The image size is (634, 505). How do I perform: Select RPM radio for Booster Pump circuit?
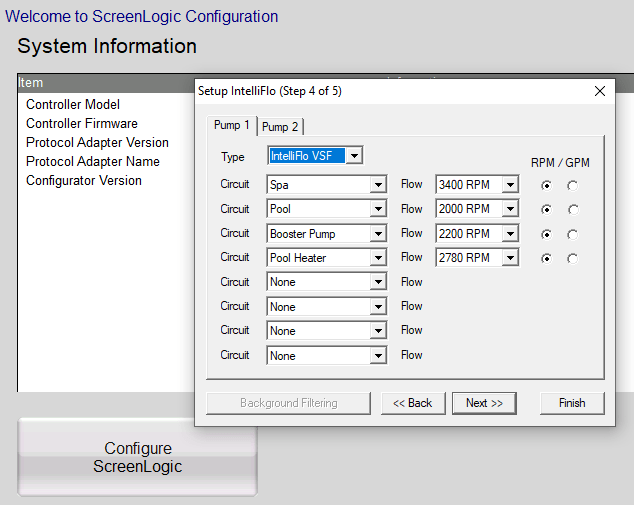tap(546, 234)
